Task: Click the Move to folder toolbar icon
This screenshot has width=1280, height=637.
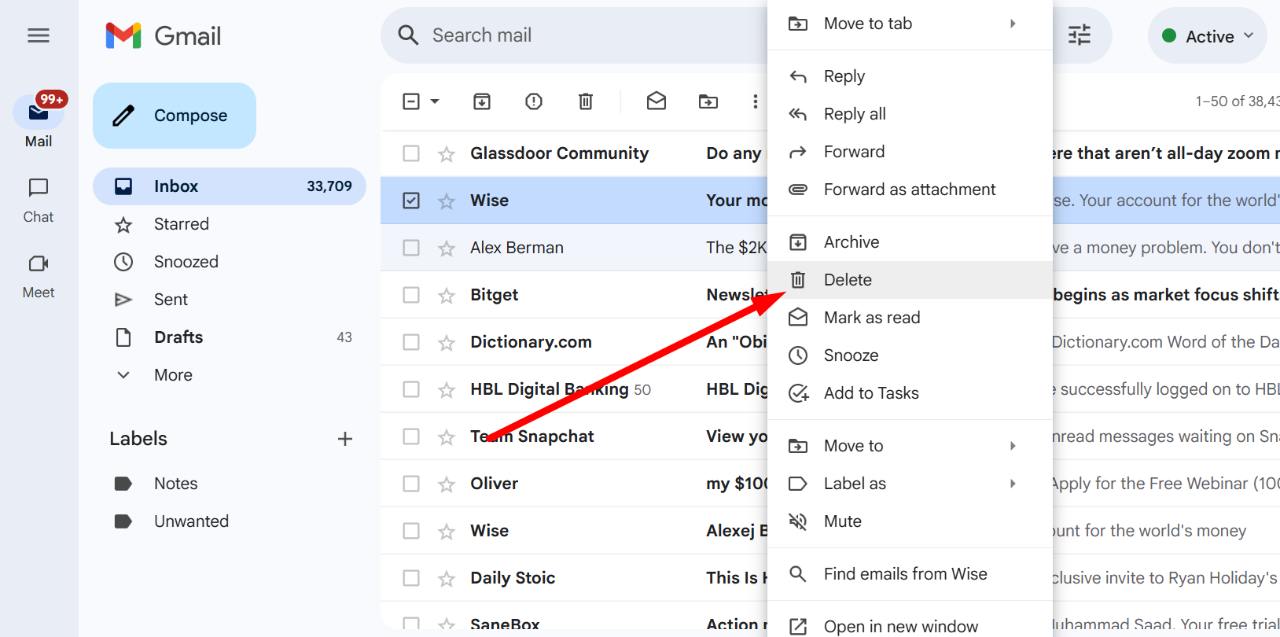Action: coord(708,101)
